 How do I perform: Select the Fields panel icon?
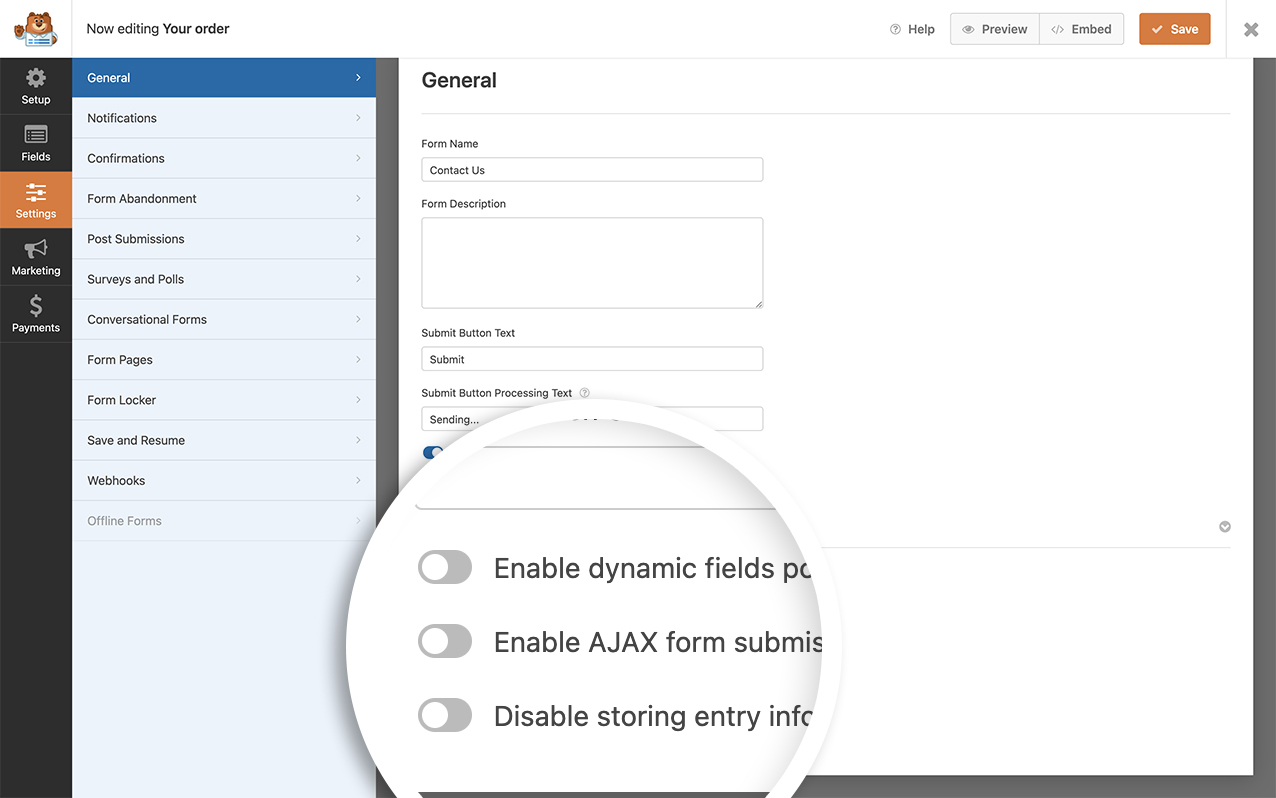(x=36, y=143)
